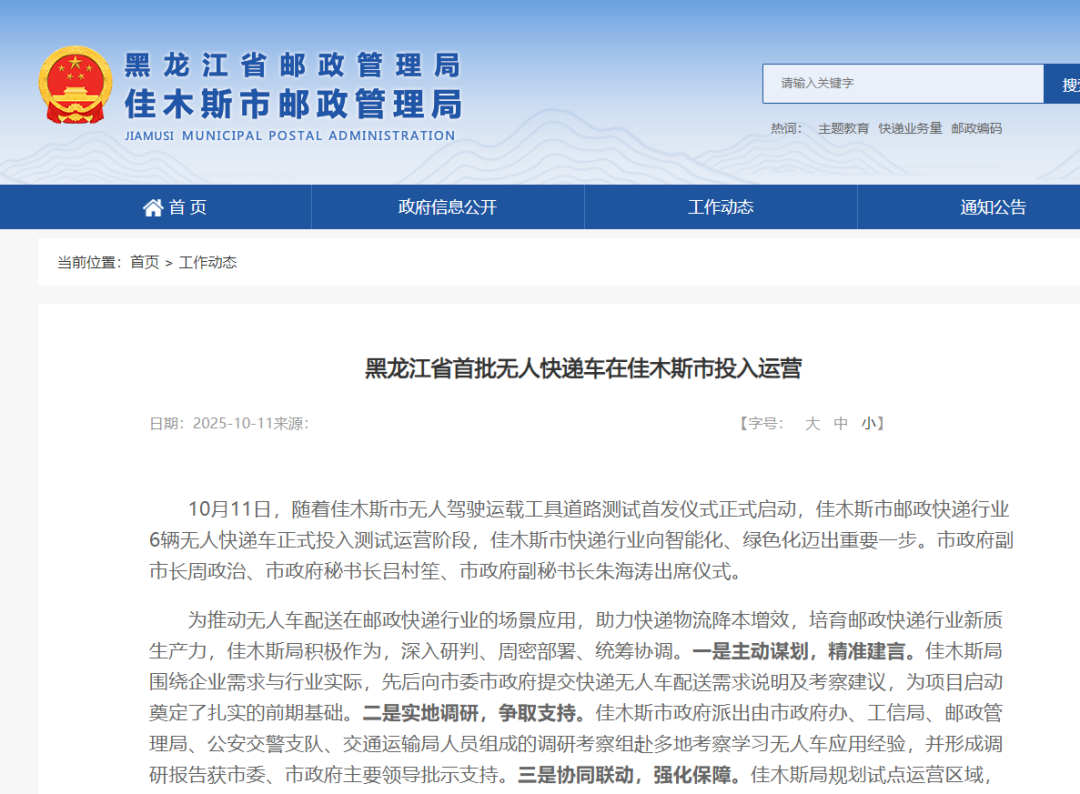Set font size to 中
1080x794 pixels.
click(x=841, y=423)
